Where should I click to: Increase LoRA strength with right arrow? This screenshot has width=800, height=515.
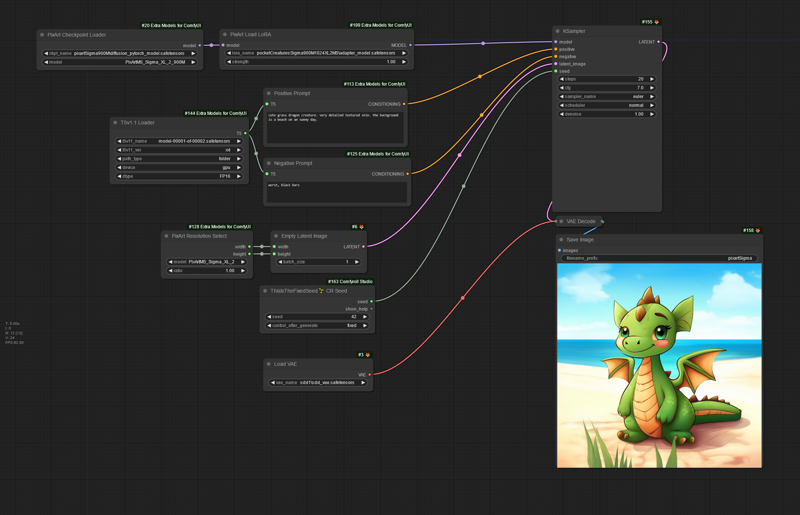(x=404, y=62)
